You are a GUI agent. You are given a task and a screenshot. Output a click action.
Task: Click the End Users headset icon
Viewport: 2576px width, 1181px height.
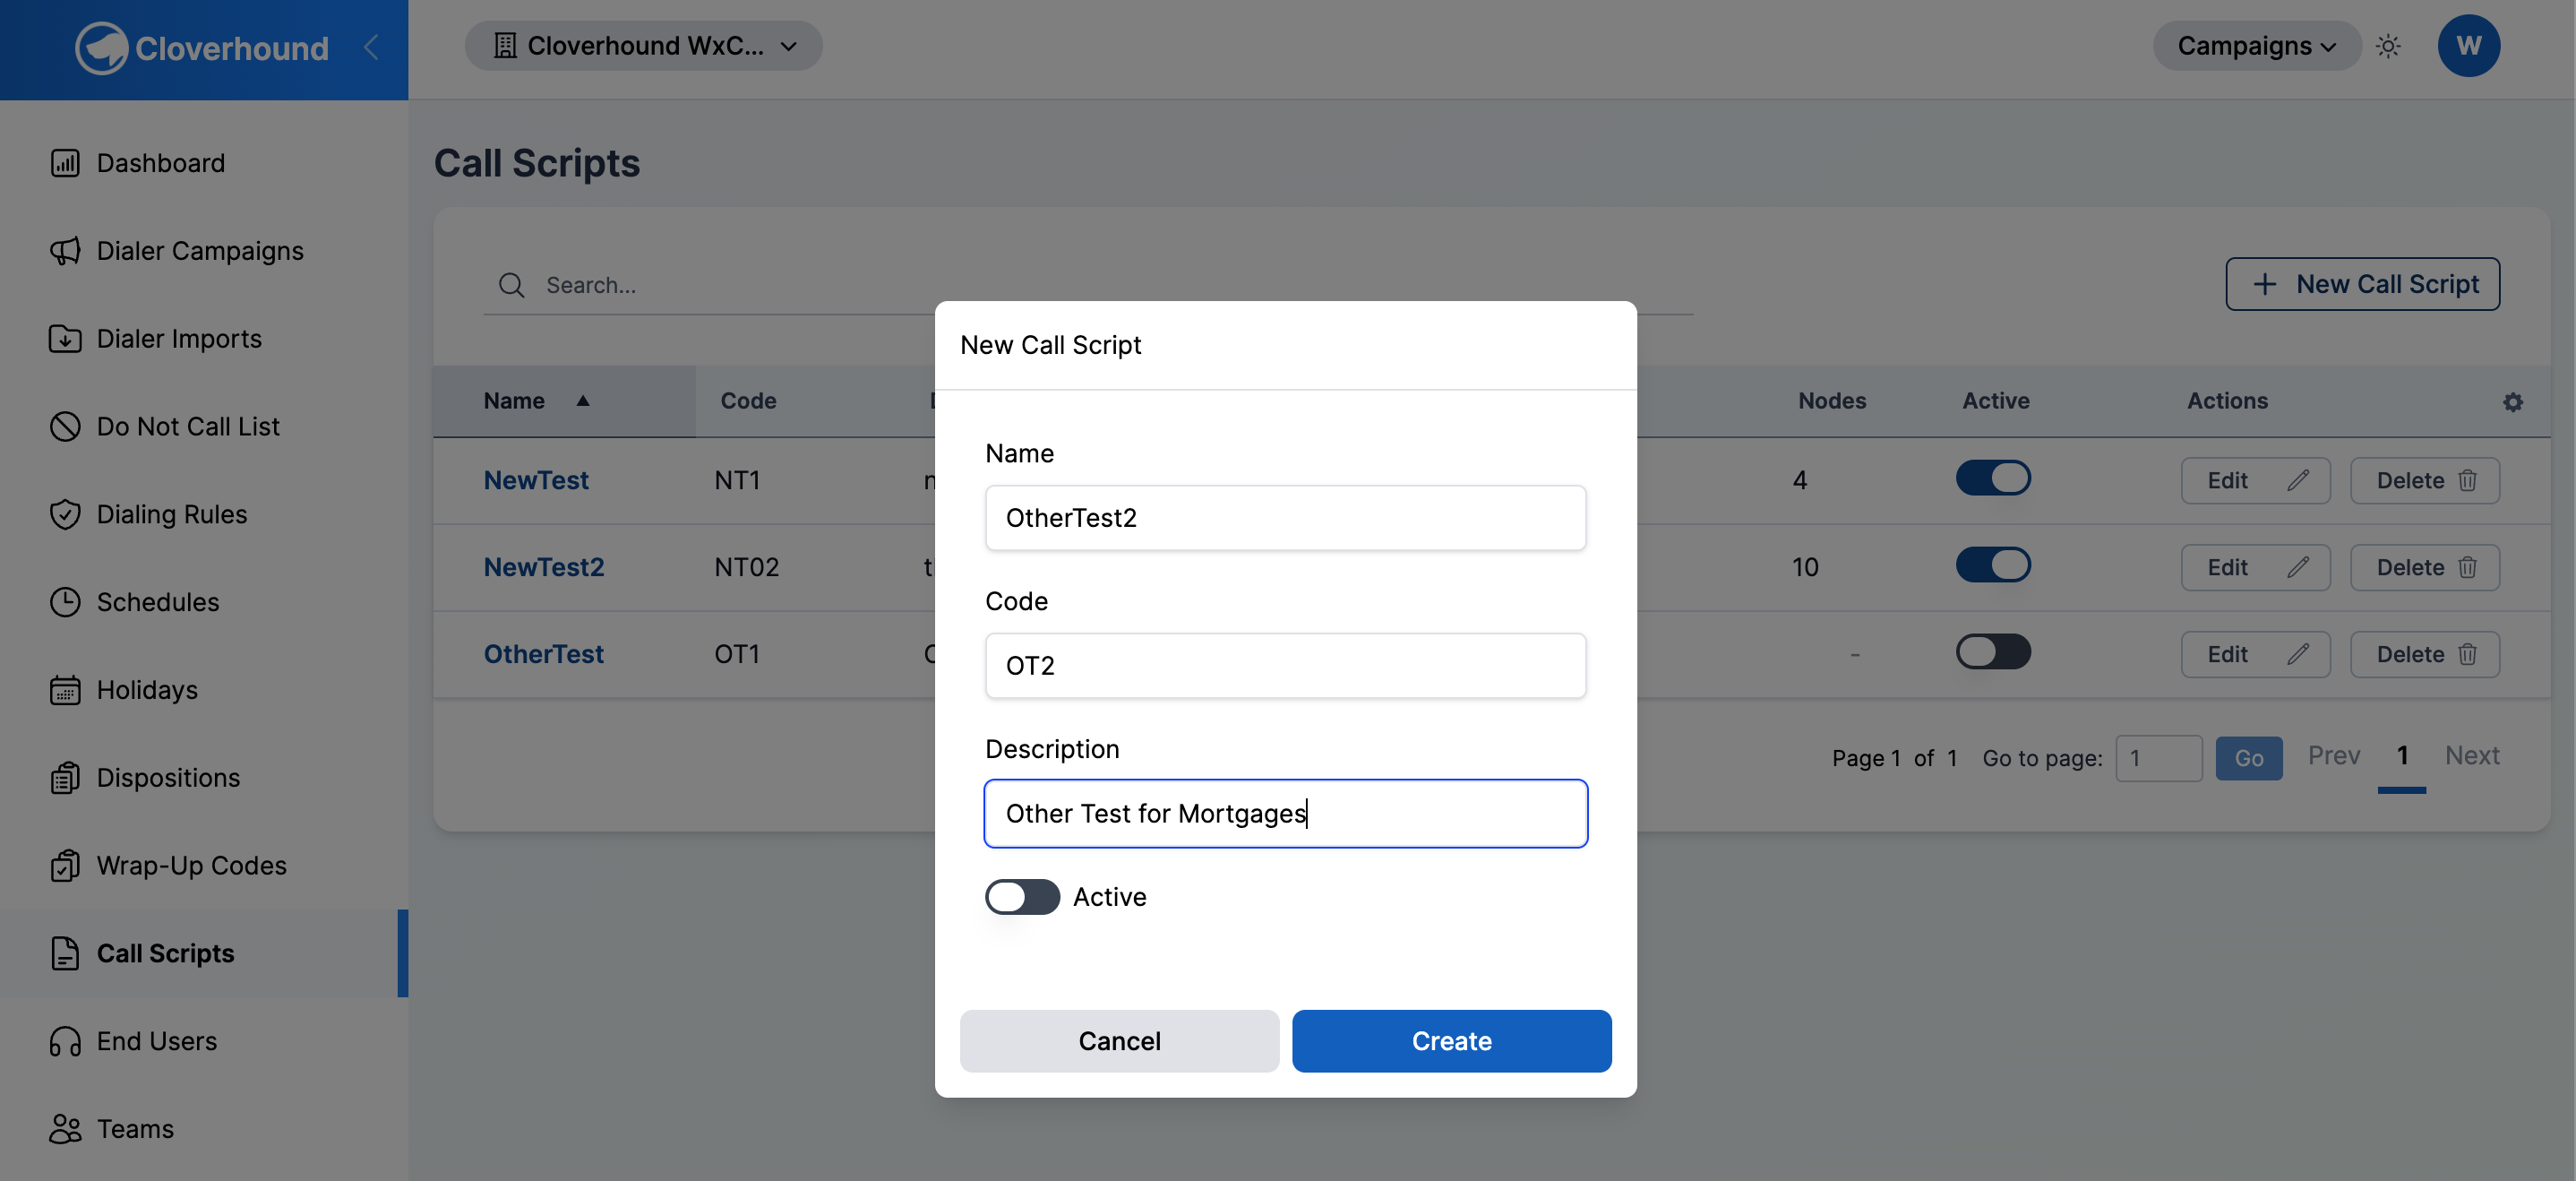click(x=65, y=1041)
